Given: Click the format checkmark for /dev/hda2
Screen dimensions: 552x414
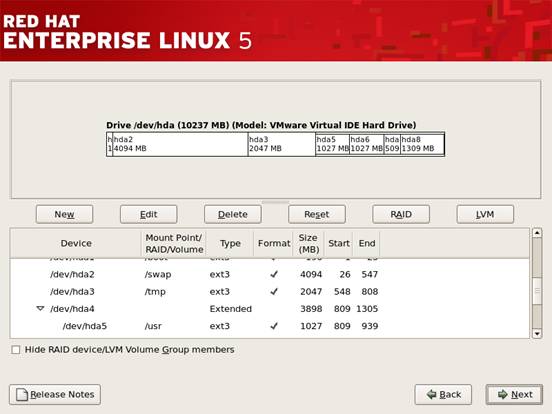Looking at the screenshot, I should 274,274.
